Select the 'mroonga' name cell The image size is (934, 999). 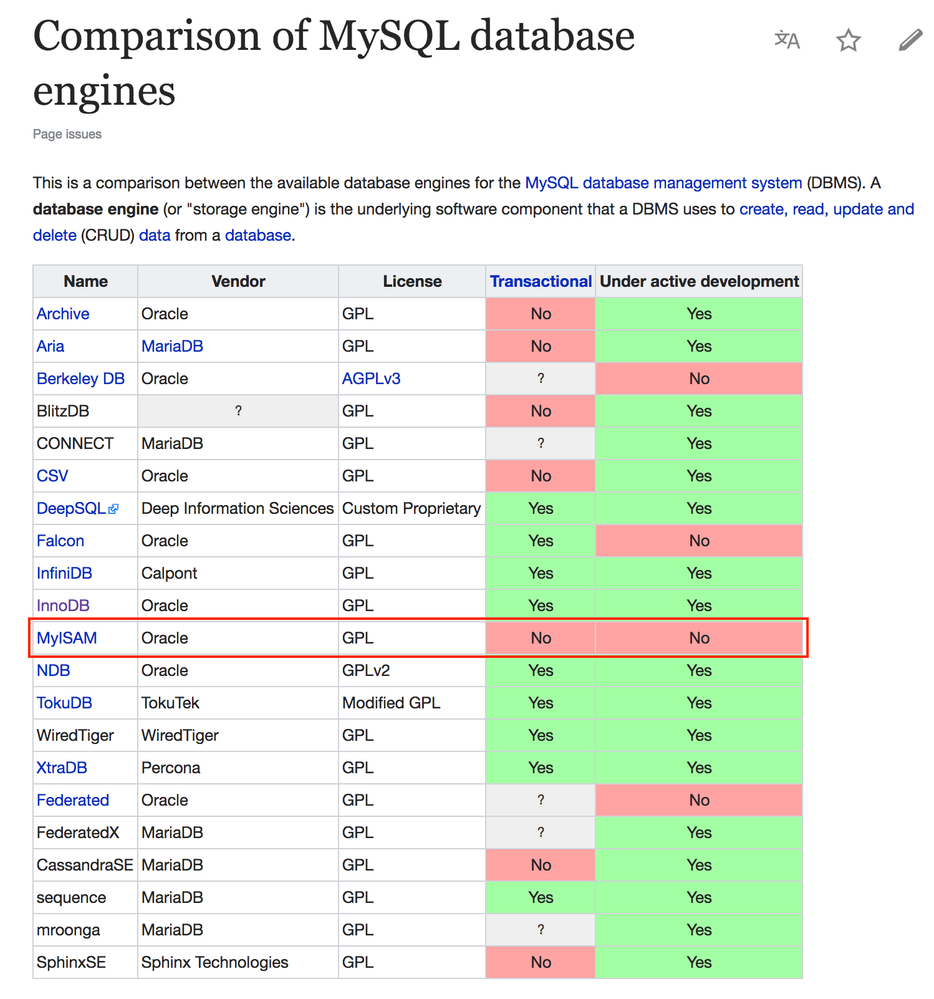(x=85, y=930)
